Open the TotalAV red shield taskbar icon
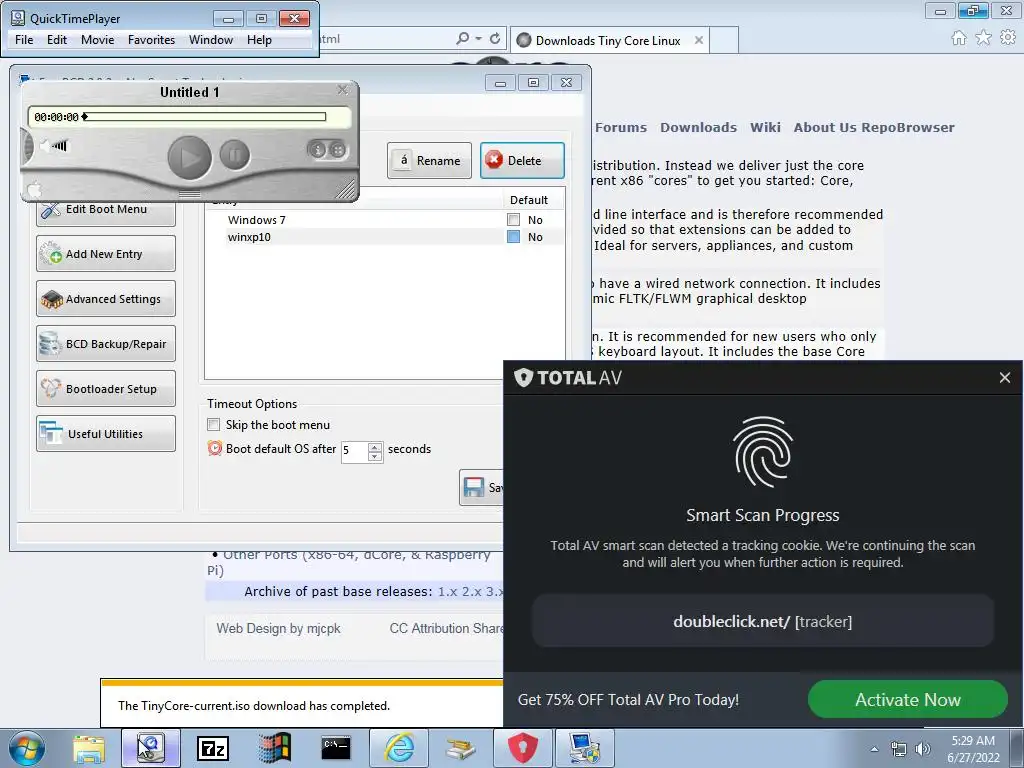This screenshot has width=1024, height=768. (522, 748)
